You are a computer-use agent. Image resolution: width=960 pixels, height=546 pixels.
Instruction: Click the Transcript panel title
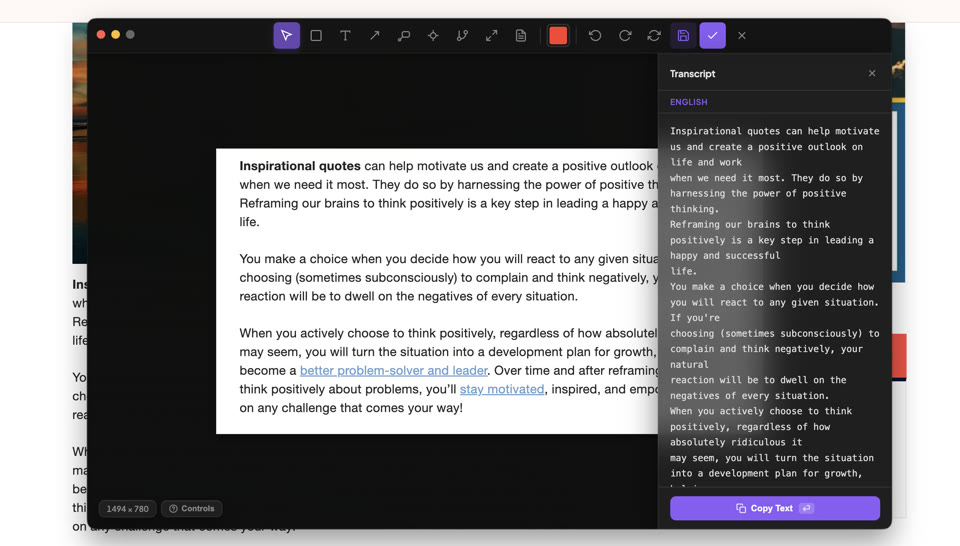tap(692, 73)
